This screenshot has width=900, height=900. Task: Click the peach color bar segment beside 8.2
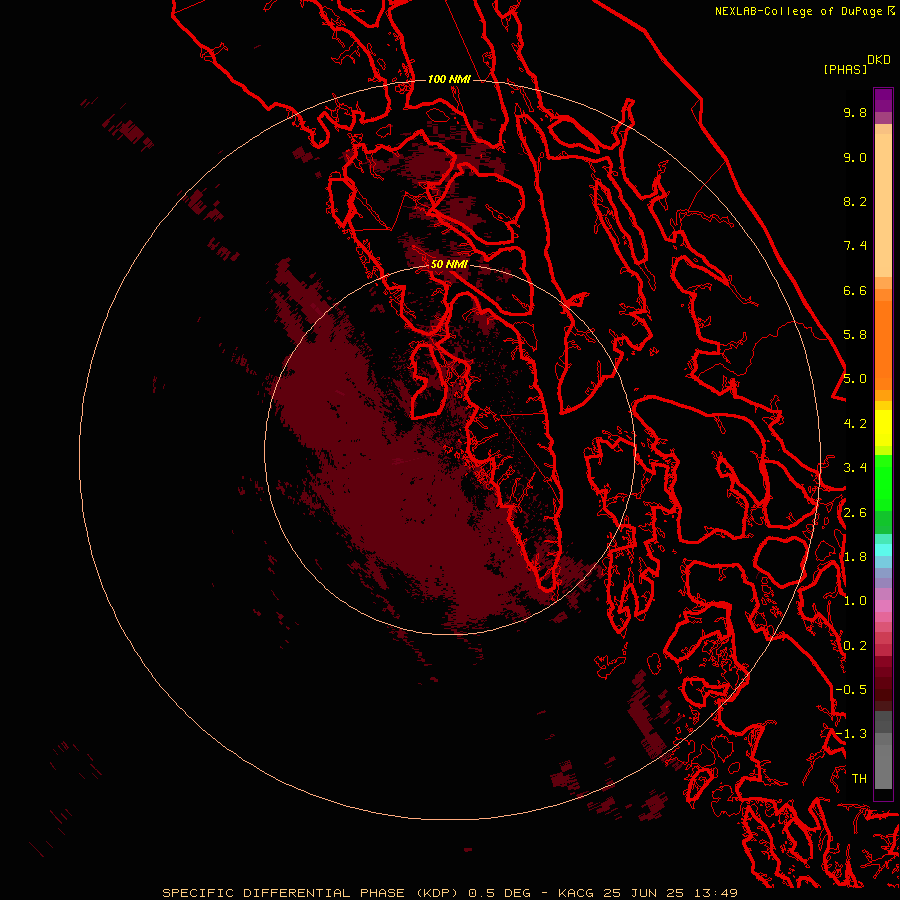(883, 204)
